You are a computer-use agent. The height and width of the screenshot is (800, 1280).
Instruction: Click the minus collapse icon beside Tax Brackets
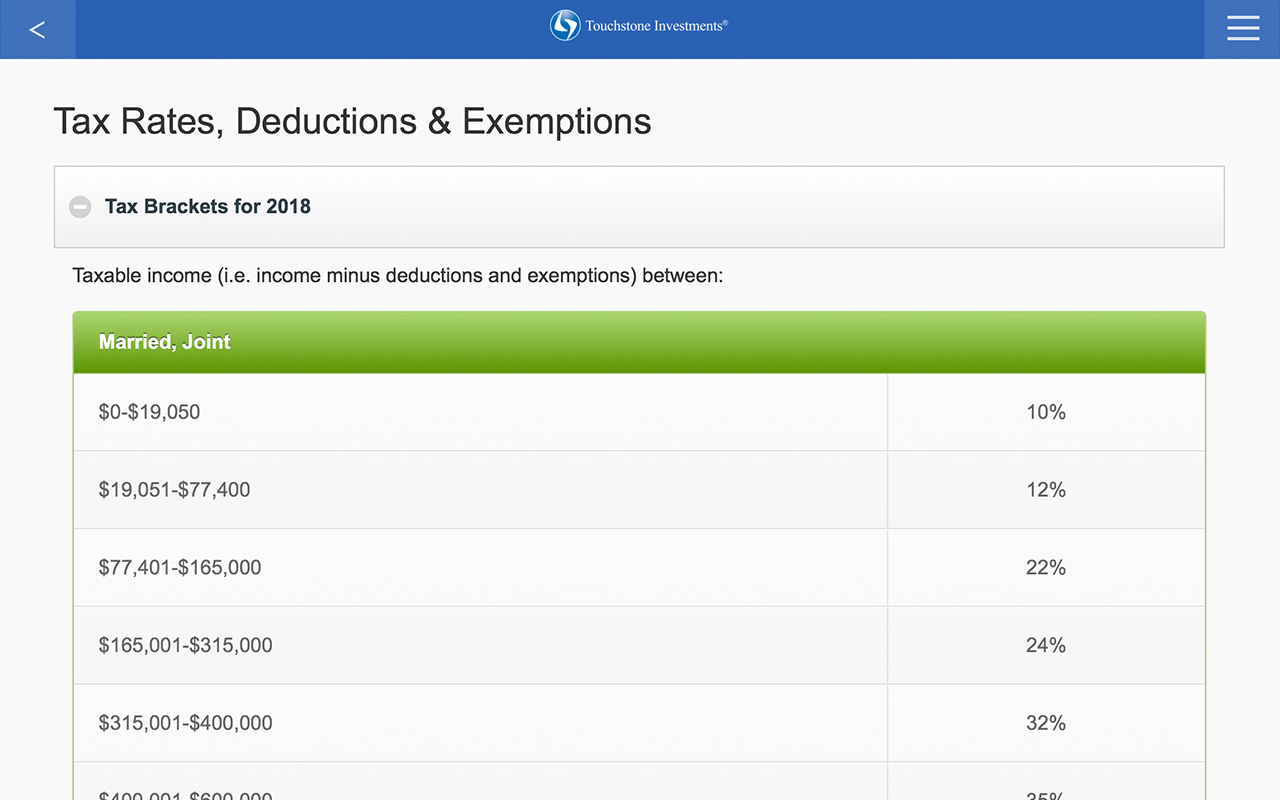[80, 207]
